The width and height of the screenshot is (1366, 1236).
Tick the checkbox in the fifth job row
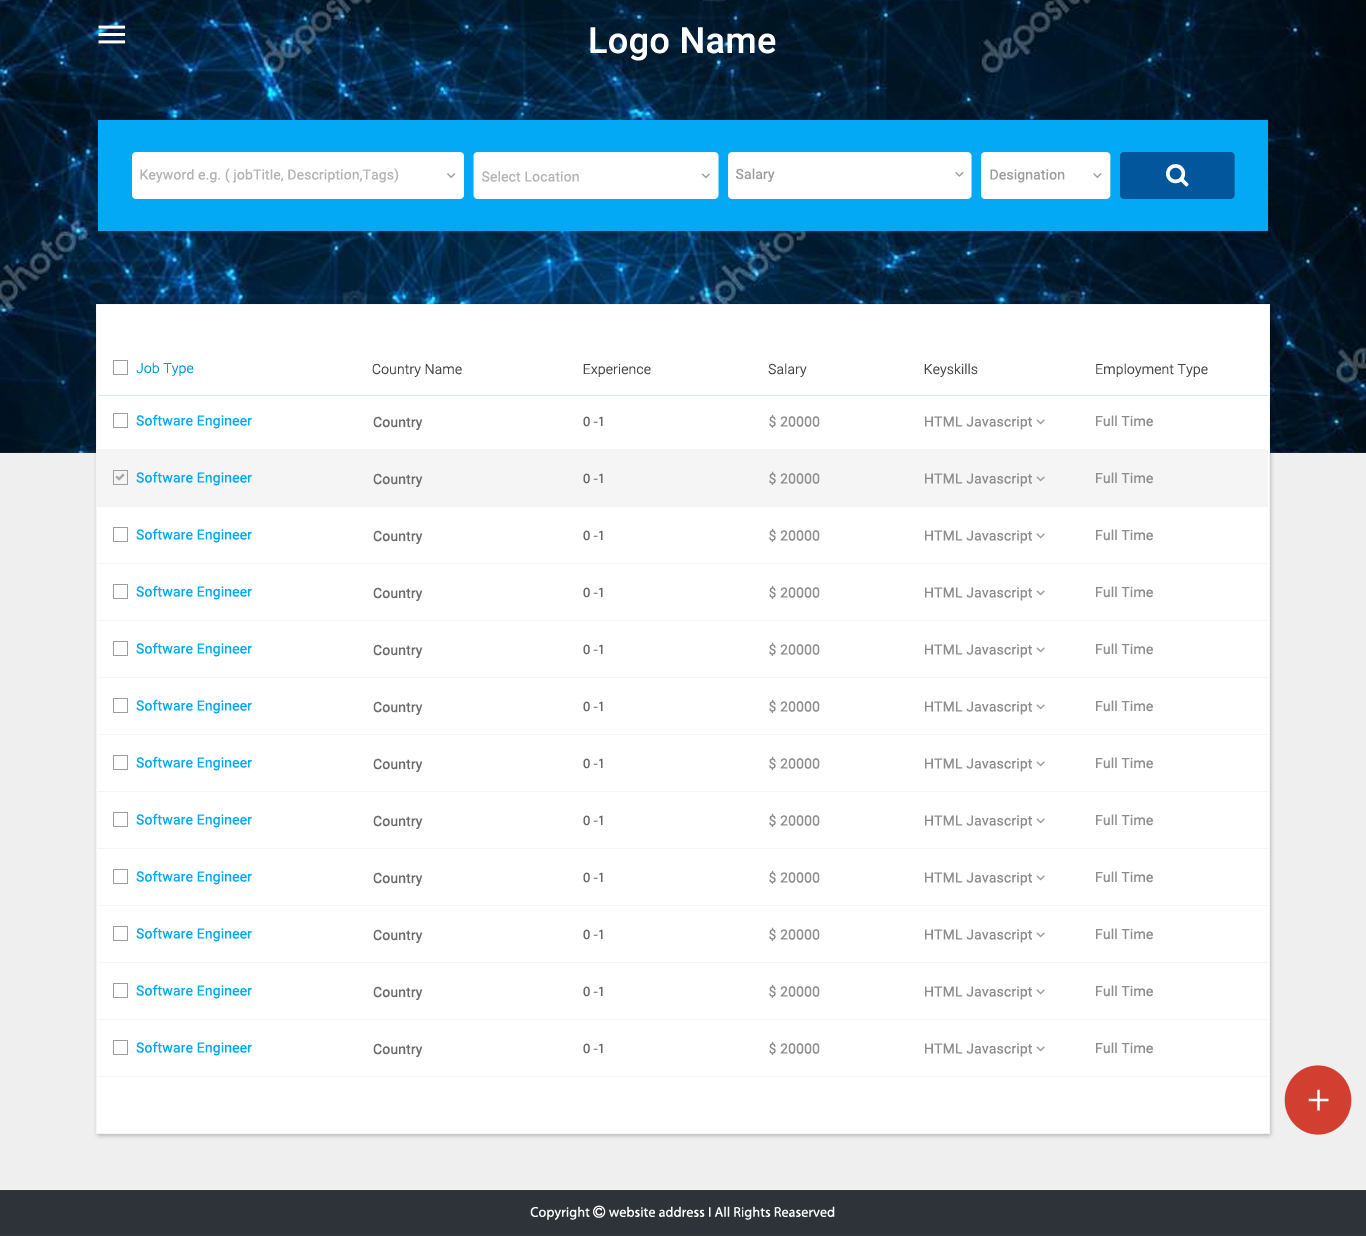click(x=121, y=649)
